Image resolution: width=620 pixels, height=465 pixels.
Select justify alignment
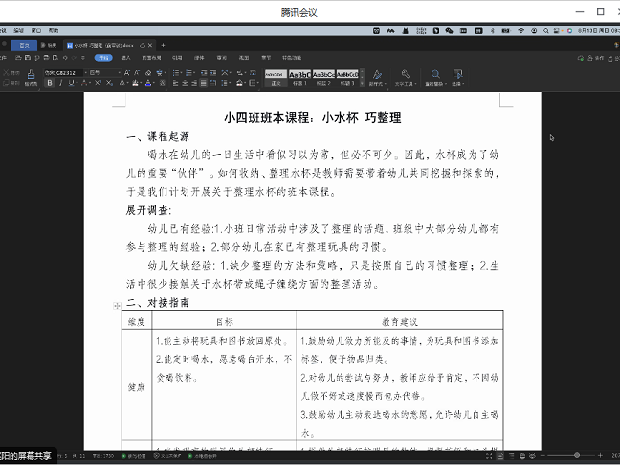pos(204,83)
